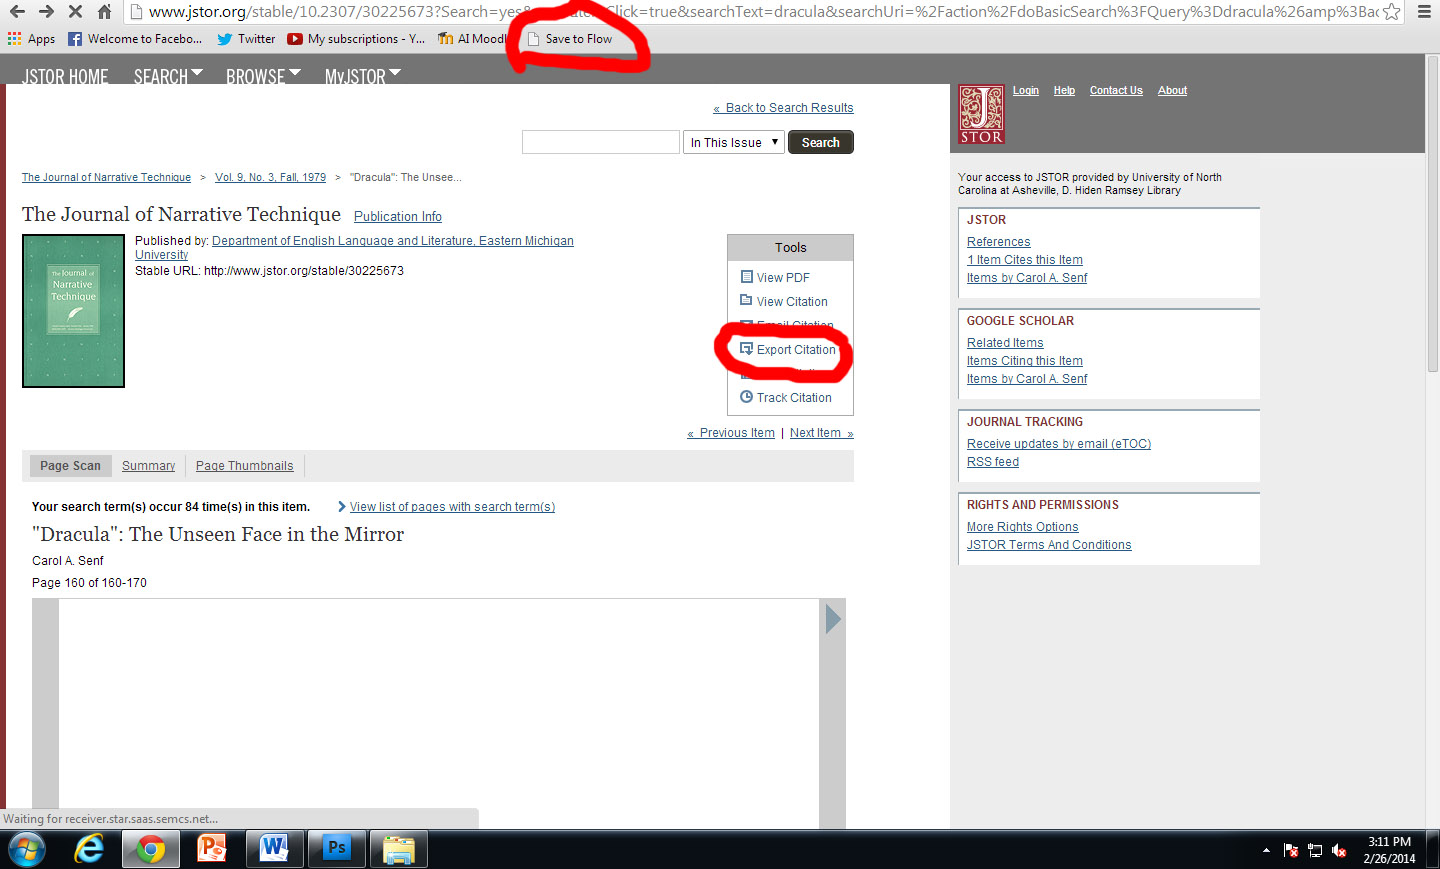
Task: Click the View PDF tool
Action: 775,277
